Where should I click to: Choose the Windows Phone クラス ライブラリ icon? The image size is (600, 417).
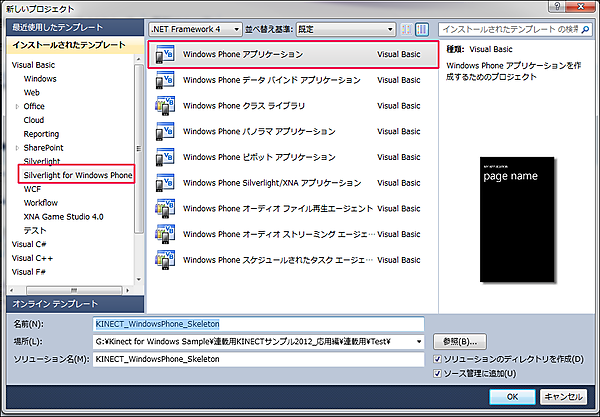pyautogui.click(x=165, y=106)
